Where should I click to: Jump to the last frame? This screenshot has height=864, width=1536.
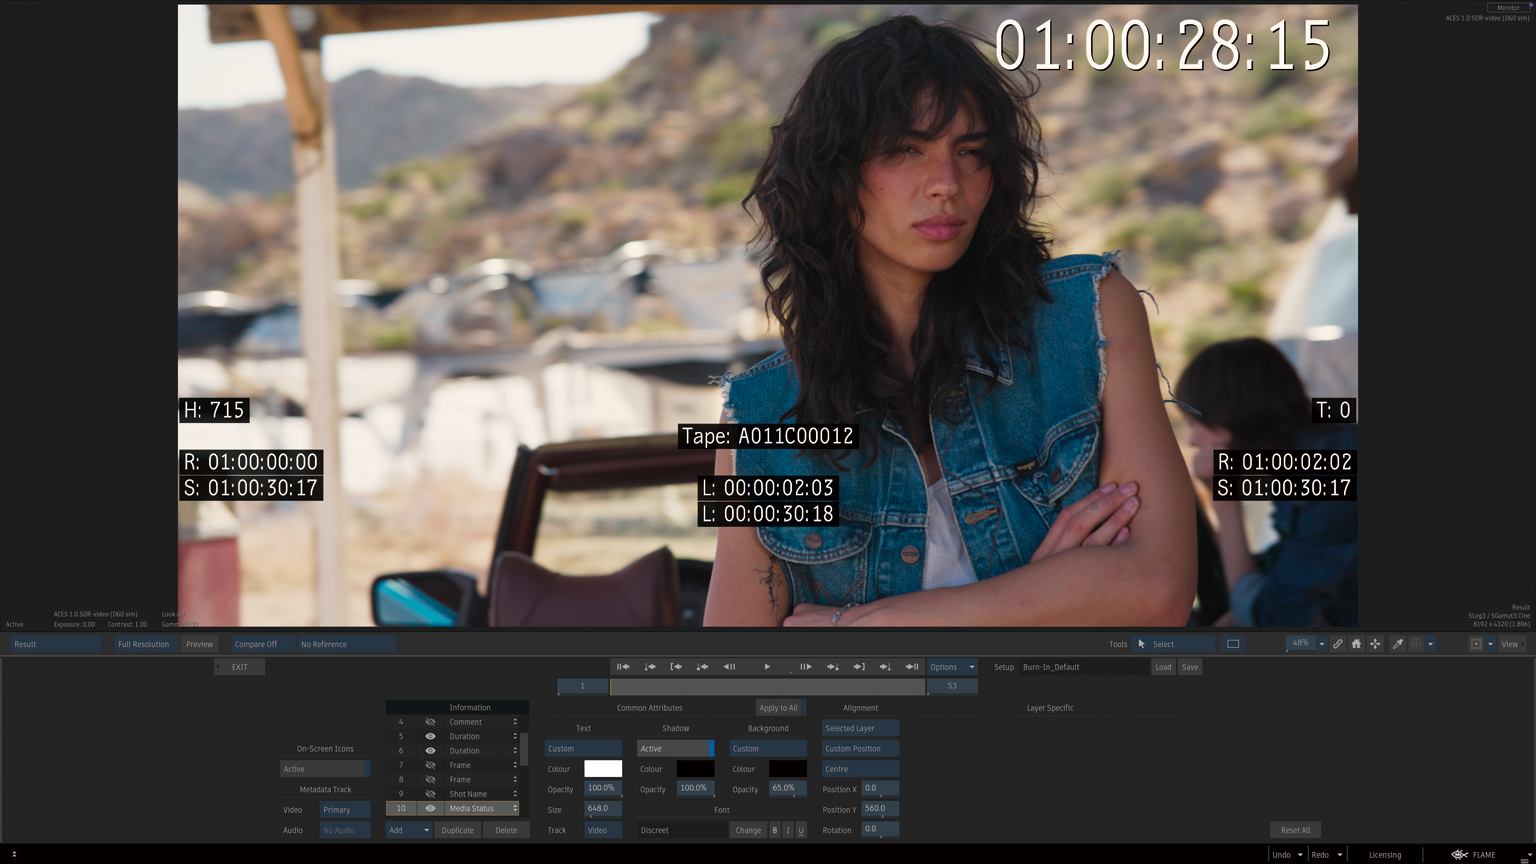tap(911, 667)
